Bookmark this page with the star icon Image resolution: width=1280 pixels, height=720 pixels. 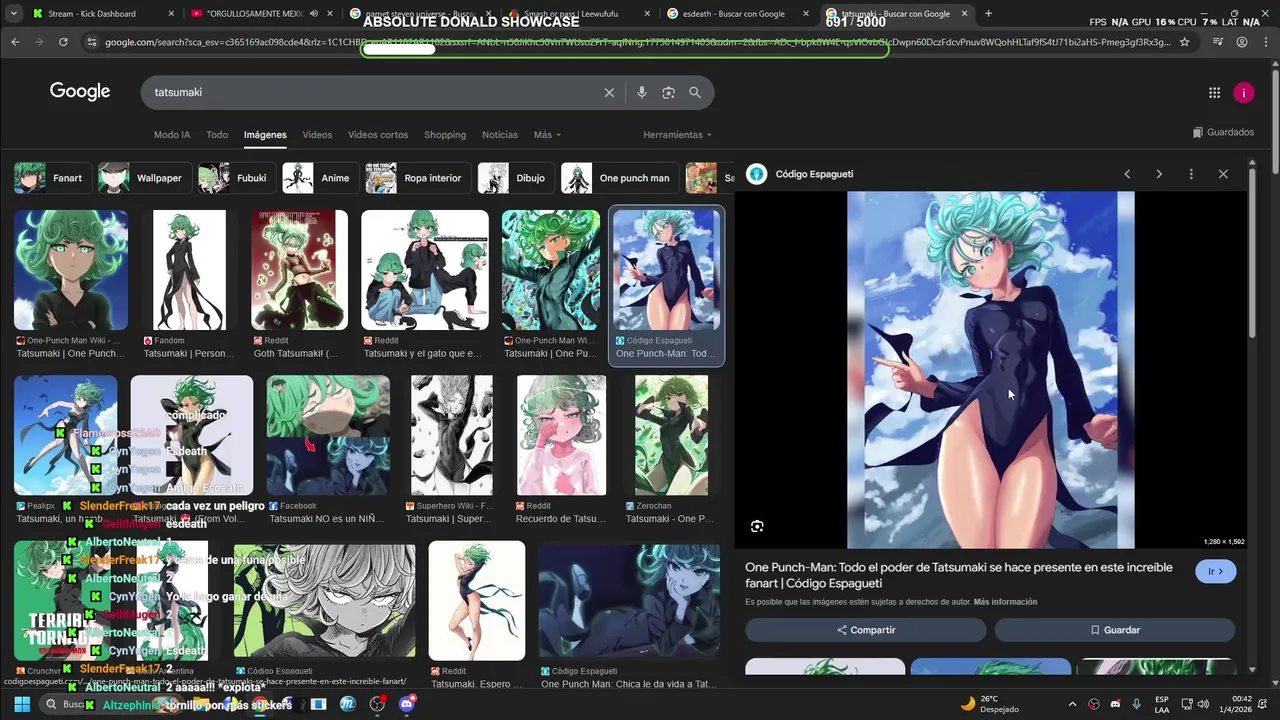click(1185, 42)
